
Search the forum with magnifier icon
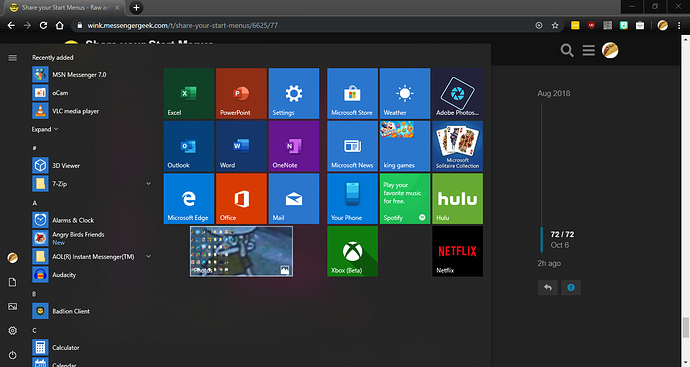[x=567, y=50]
